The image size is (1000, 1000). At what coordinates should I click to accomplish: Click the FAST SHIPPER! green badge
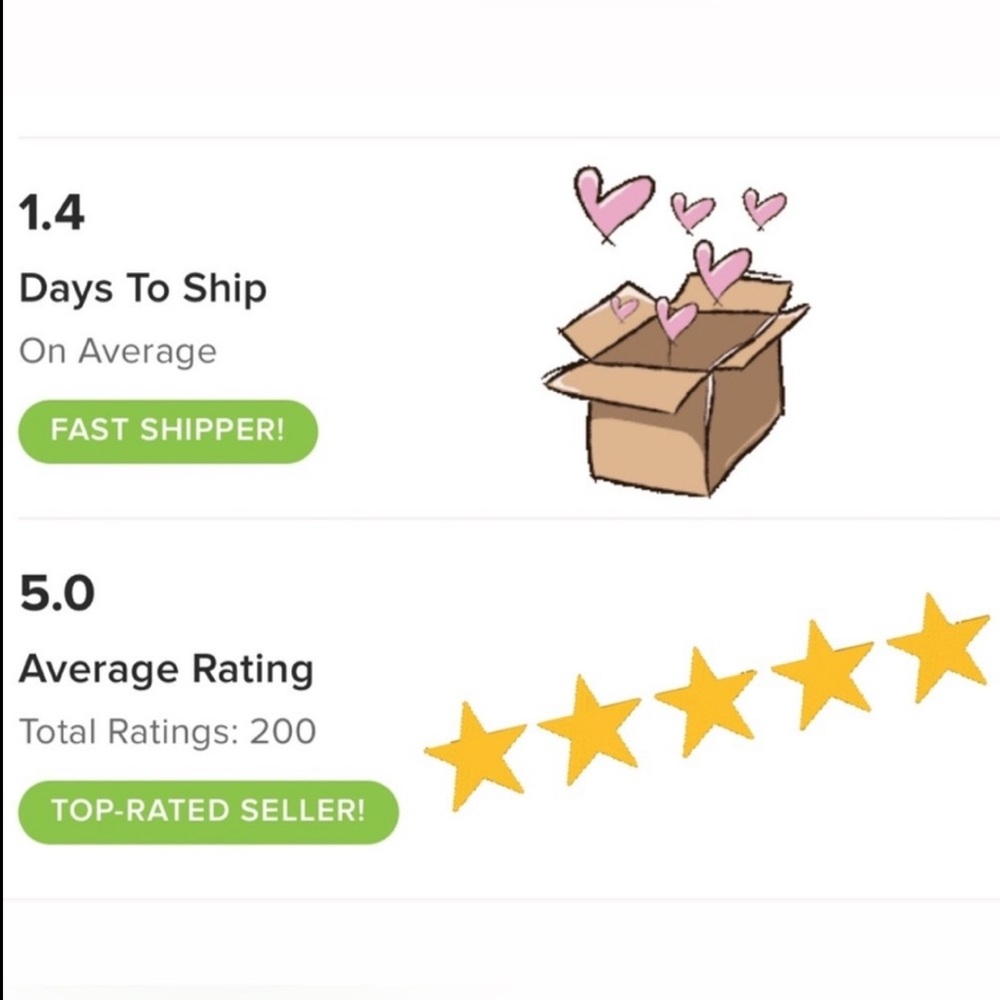pyautogui.click(x=168, y=431)
